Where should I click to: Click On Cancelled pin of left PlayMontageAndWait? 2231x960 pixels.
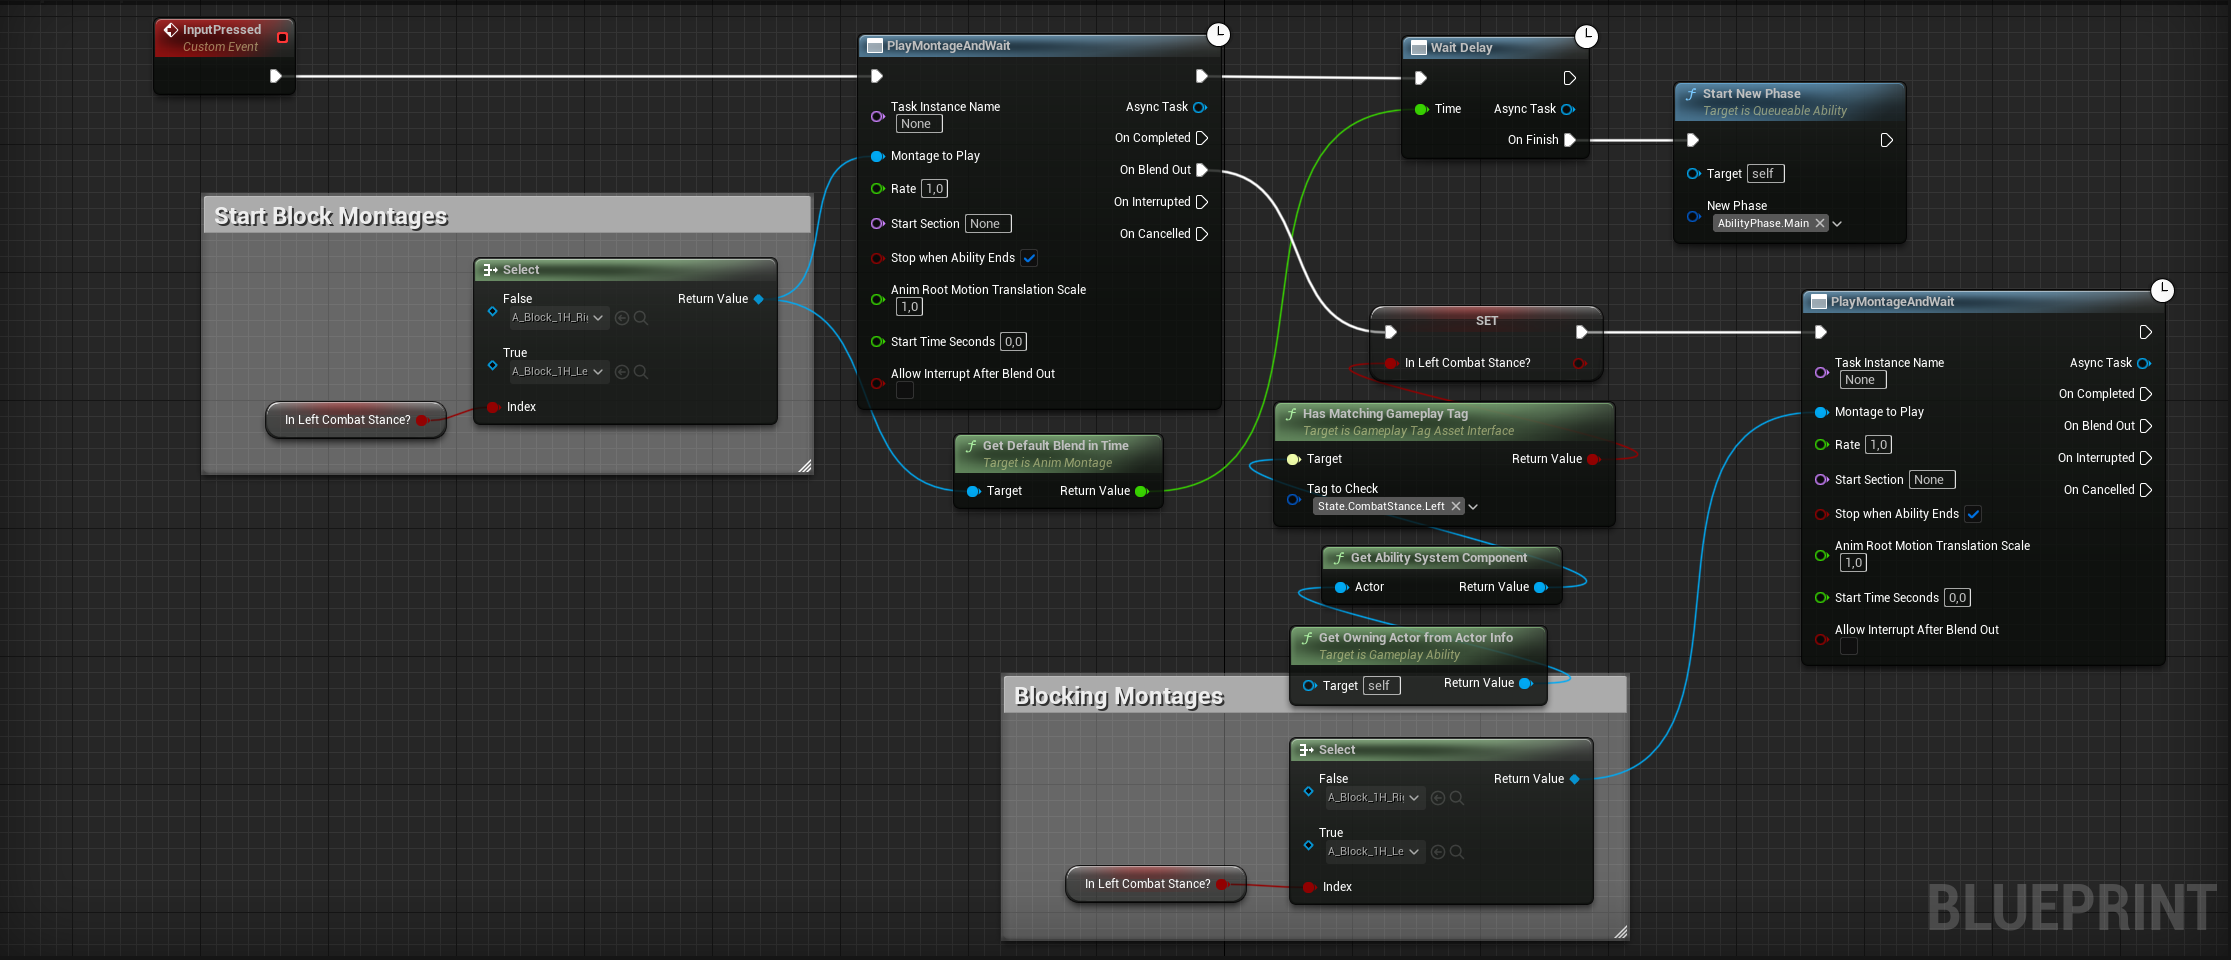tap(1202, 234)
